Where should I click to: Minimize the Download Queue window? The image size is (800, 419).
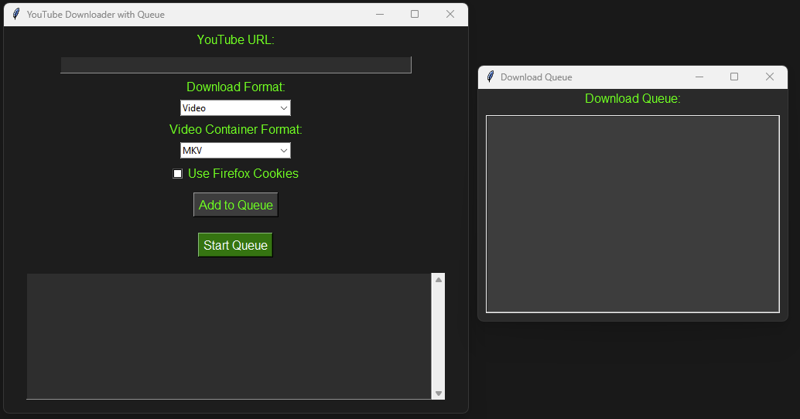click(699, 77)
